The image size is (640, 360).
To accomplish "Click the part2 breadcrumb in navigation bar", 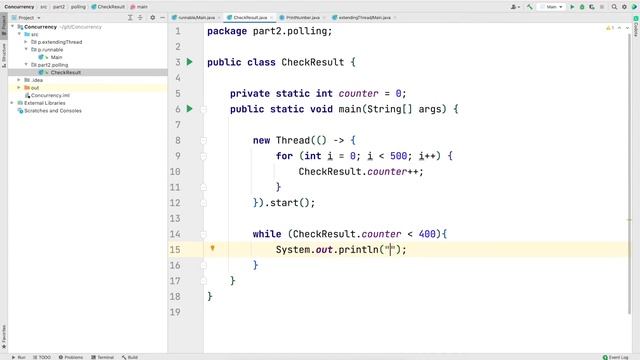I will click(x=58, y=7).
